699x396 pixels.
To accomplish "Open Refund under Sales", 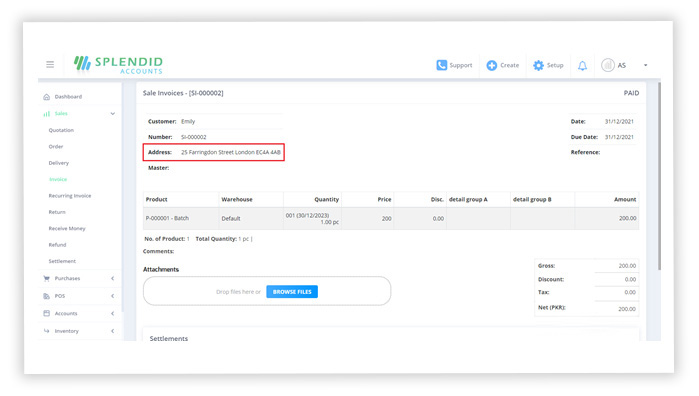I will tap(57, 245).
